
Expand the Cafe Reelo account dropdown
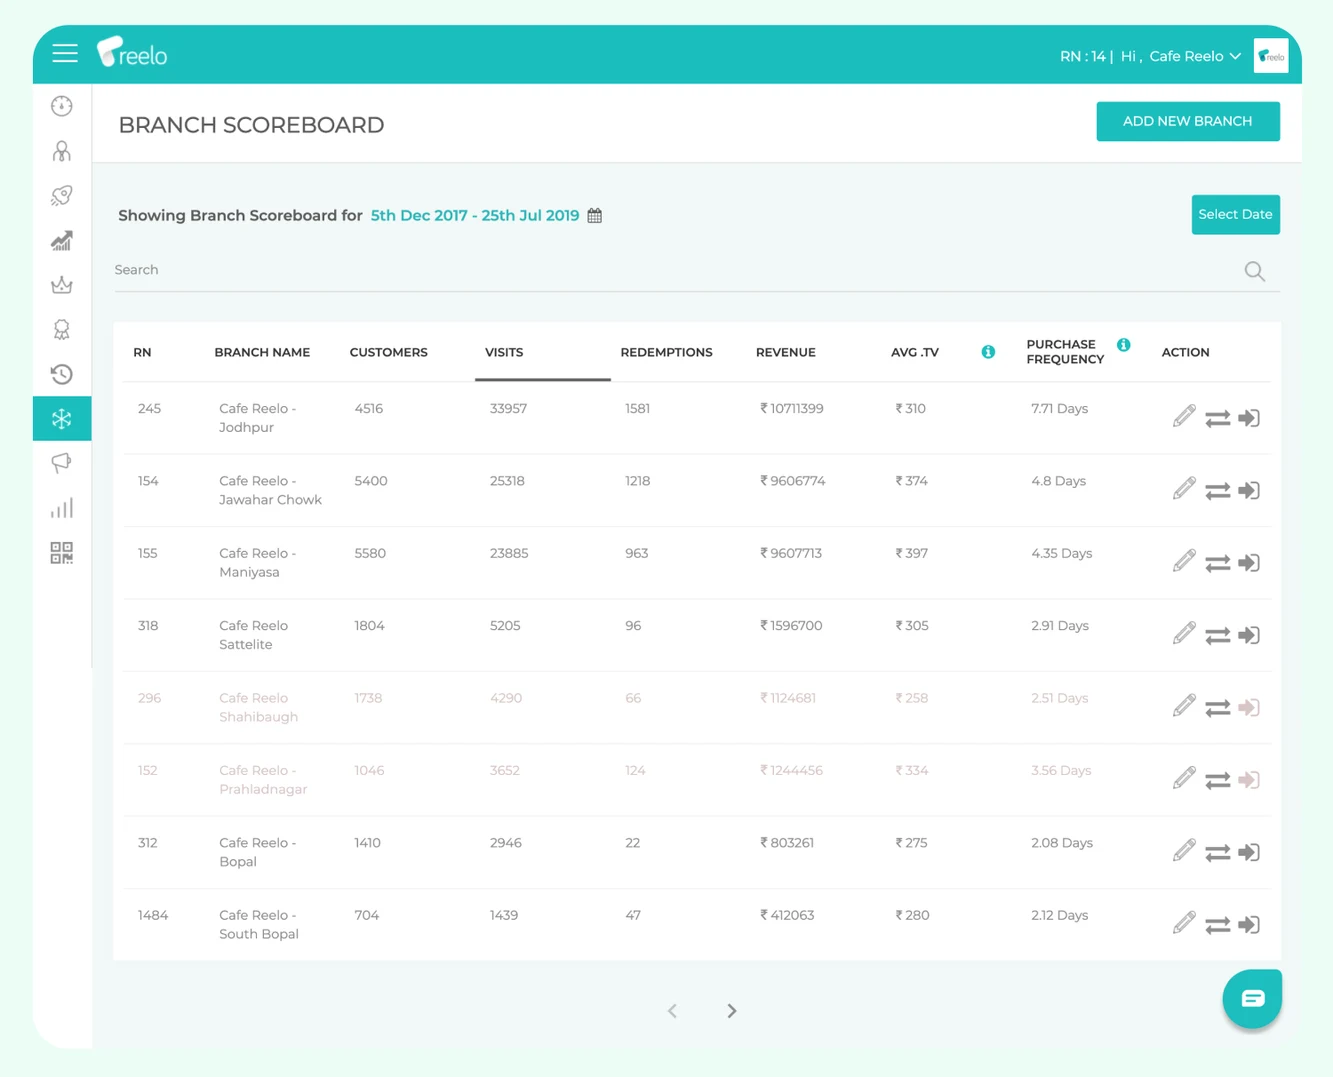(x=1195, y=56)
